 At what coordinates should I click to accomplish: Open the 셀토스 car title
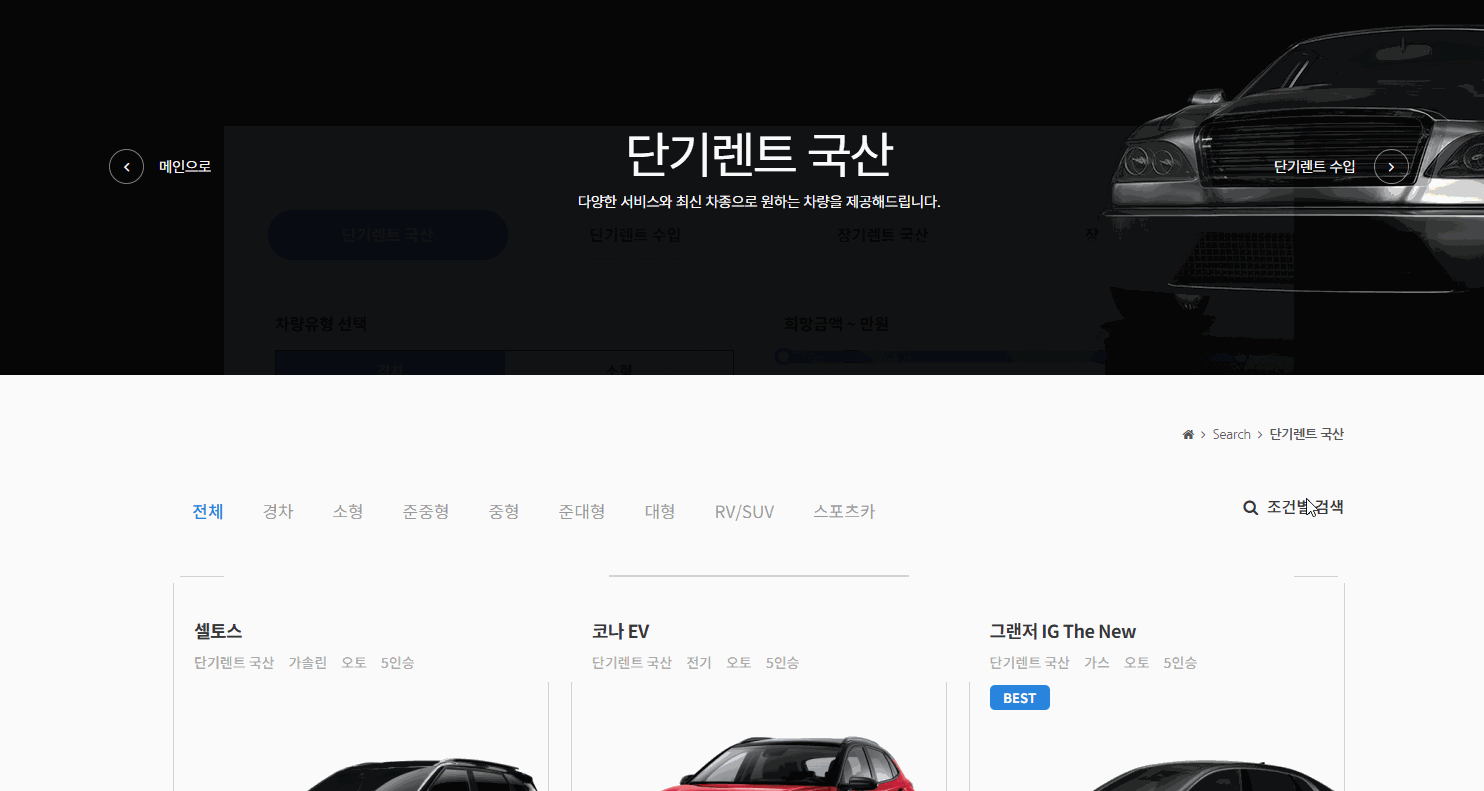click(218, 632)
